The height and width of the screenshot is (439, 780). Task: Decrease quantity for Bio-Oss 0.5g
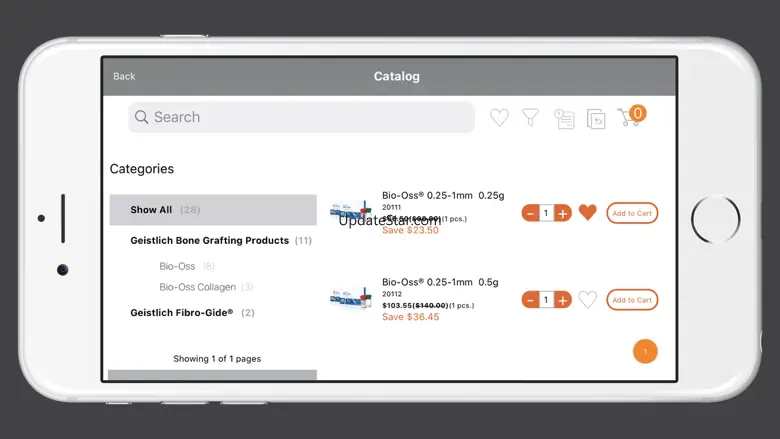(x=530, y=300)
